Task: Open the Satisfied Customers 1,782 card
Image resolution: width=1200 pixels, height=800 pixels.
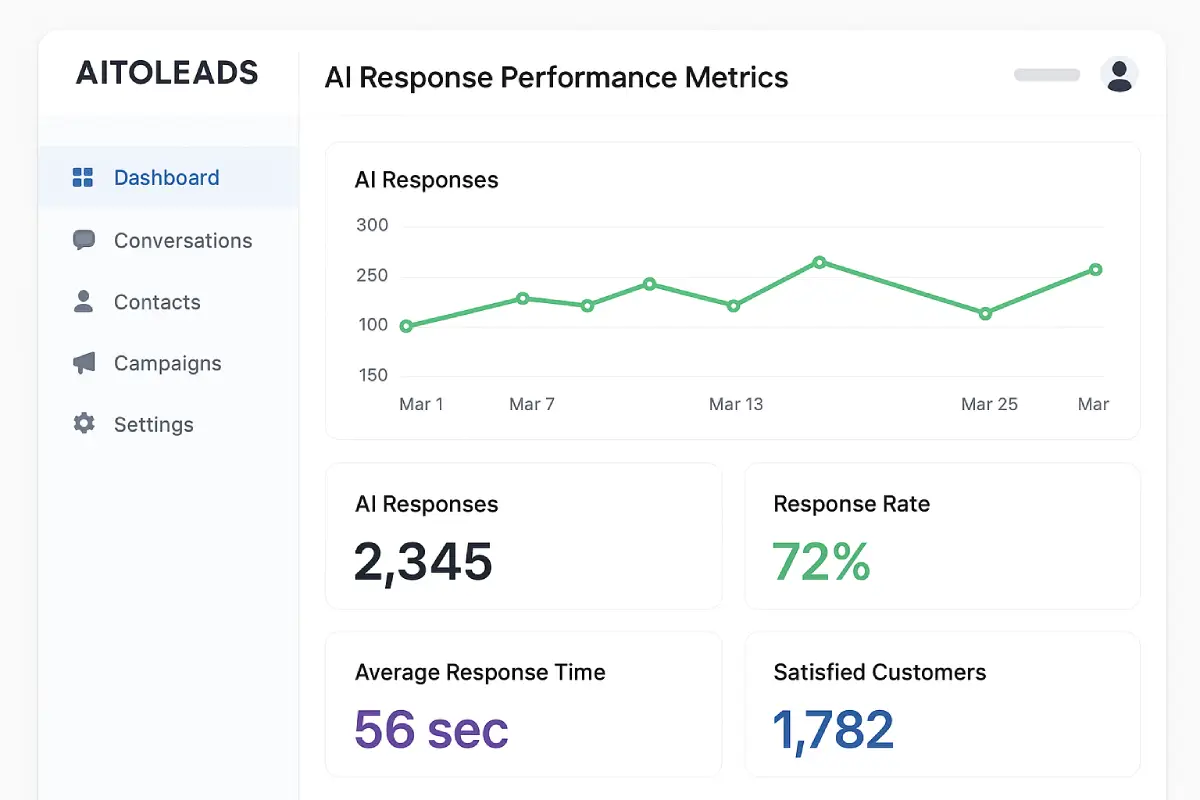Action: click(x=942, y=704)
